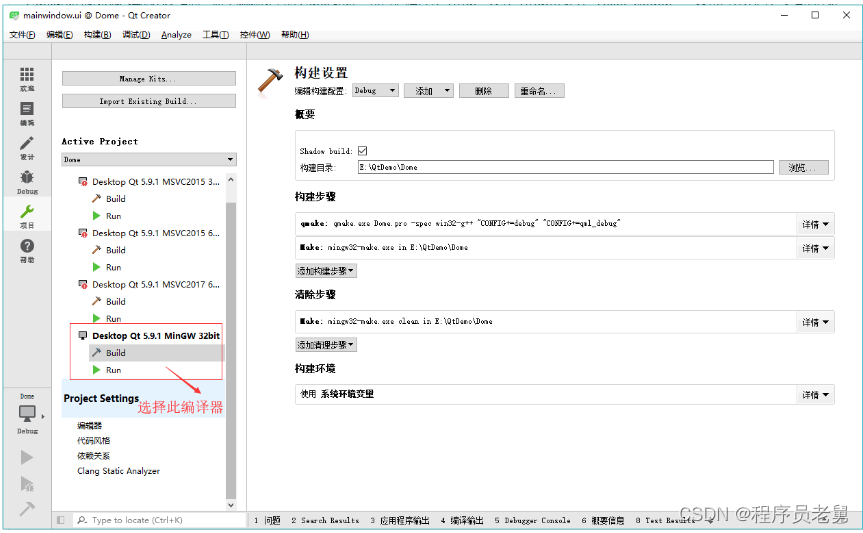The width and height of the screenshot is (863, 533).
Task: Click the 重命名 button
Action: (539, 91)
